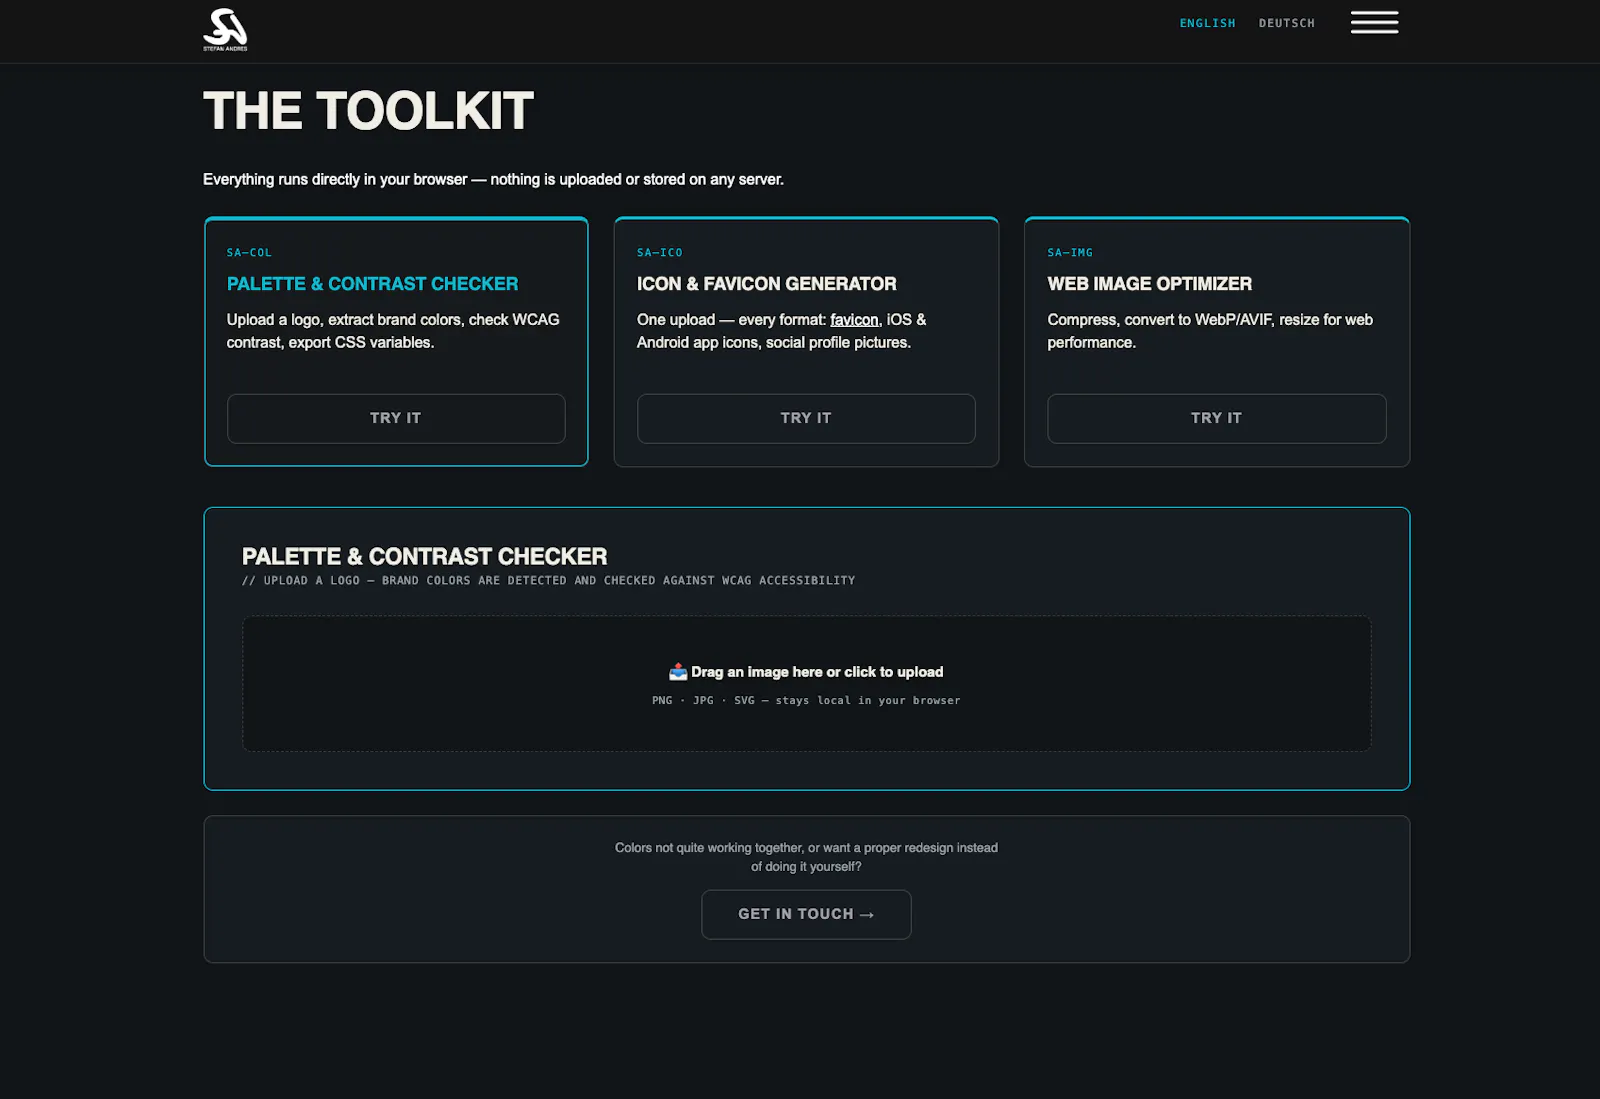Click the SA-COL label
Image resolution: width=1600 pixels, height=1099 pixels.
pyautogui.click(x=249, y=253)
